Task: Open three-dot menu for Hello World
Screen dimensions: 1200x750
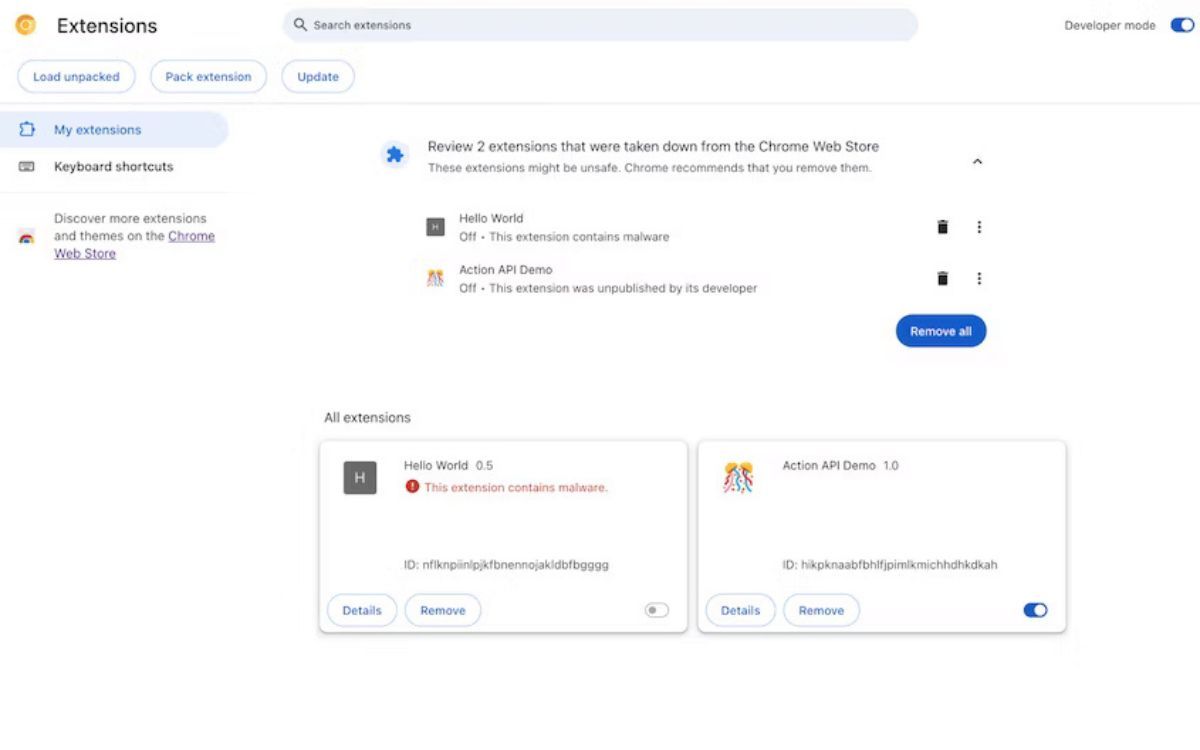Action: [979, 227]
